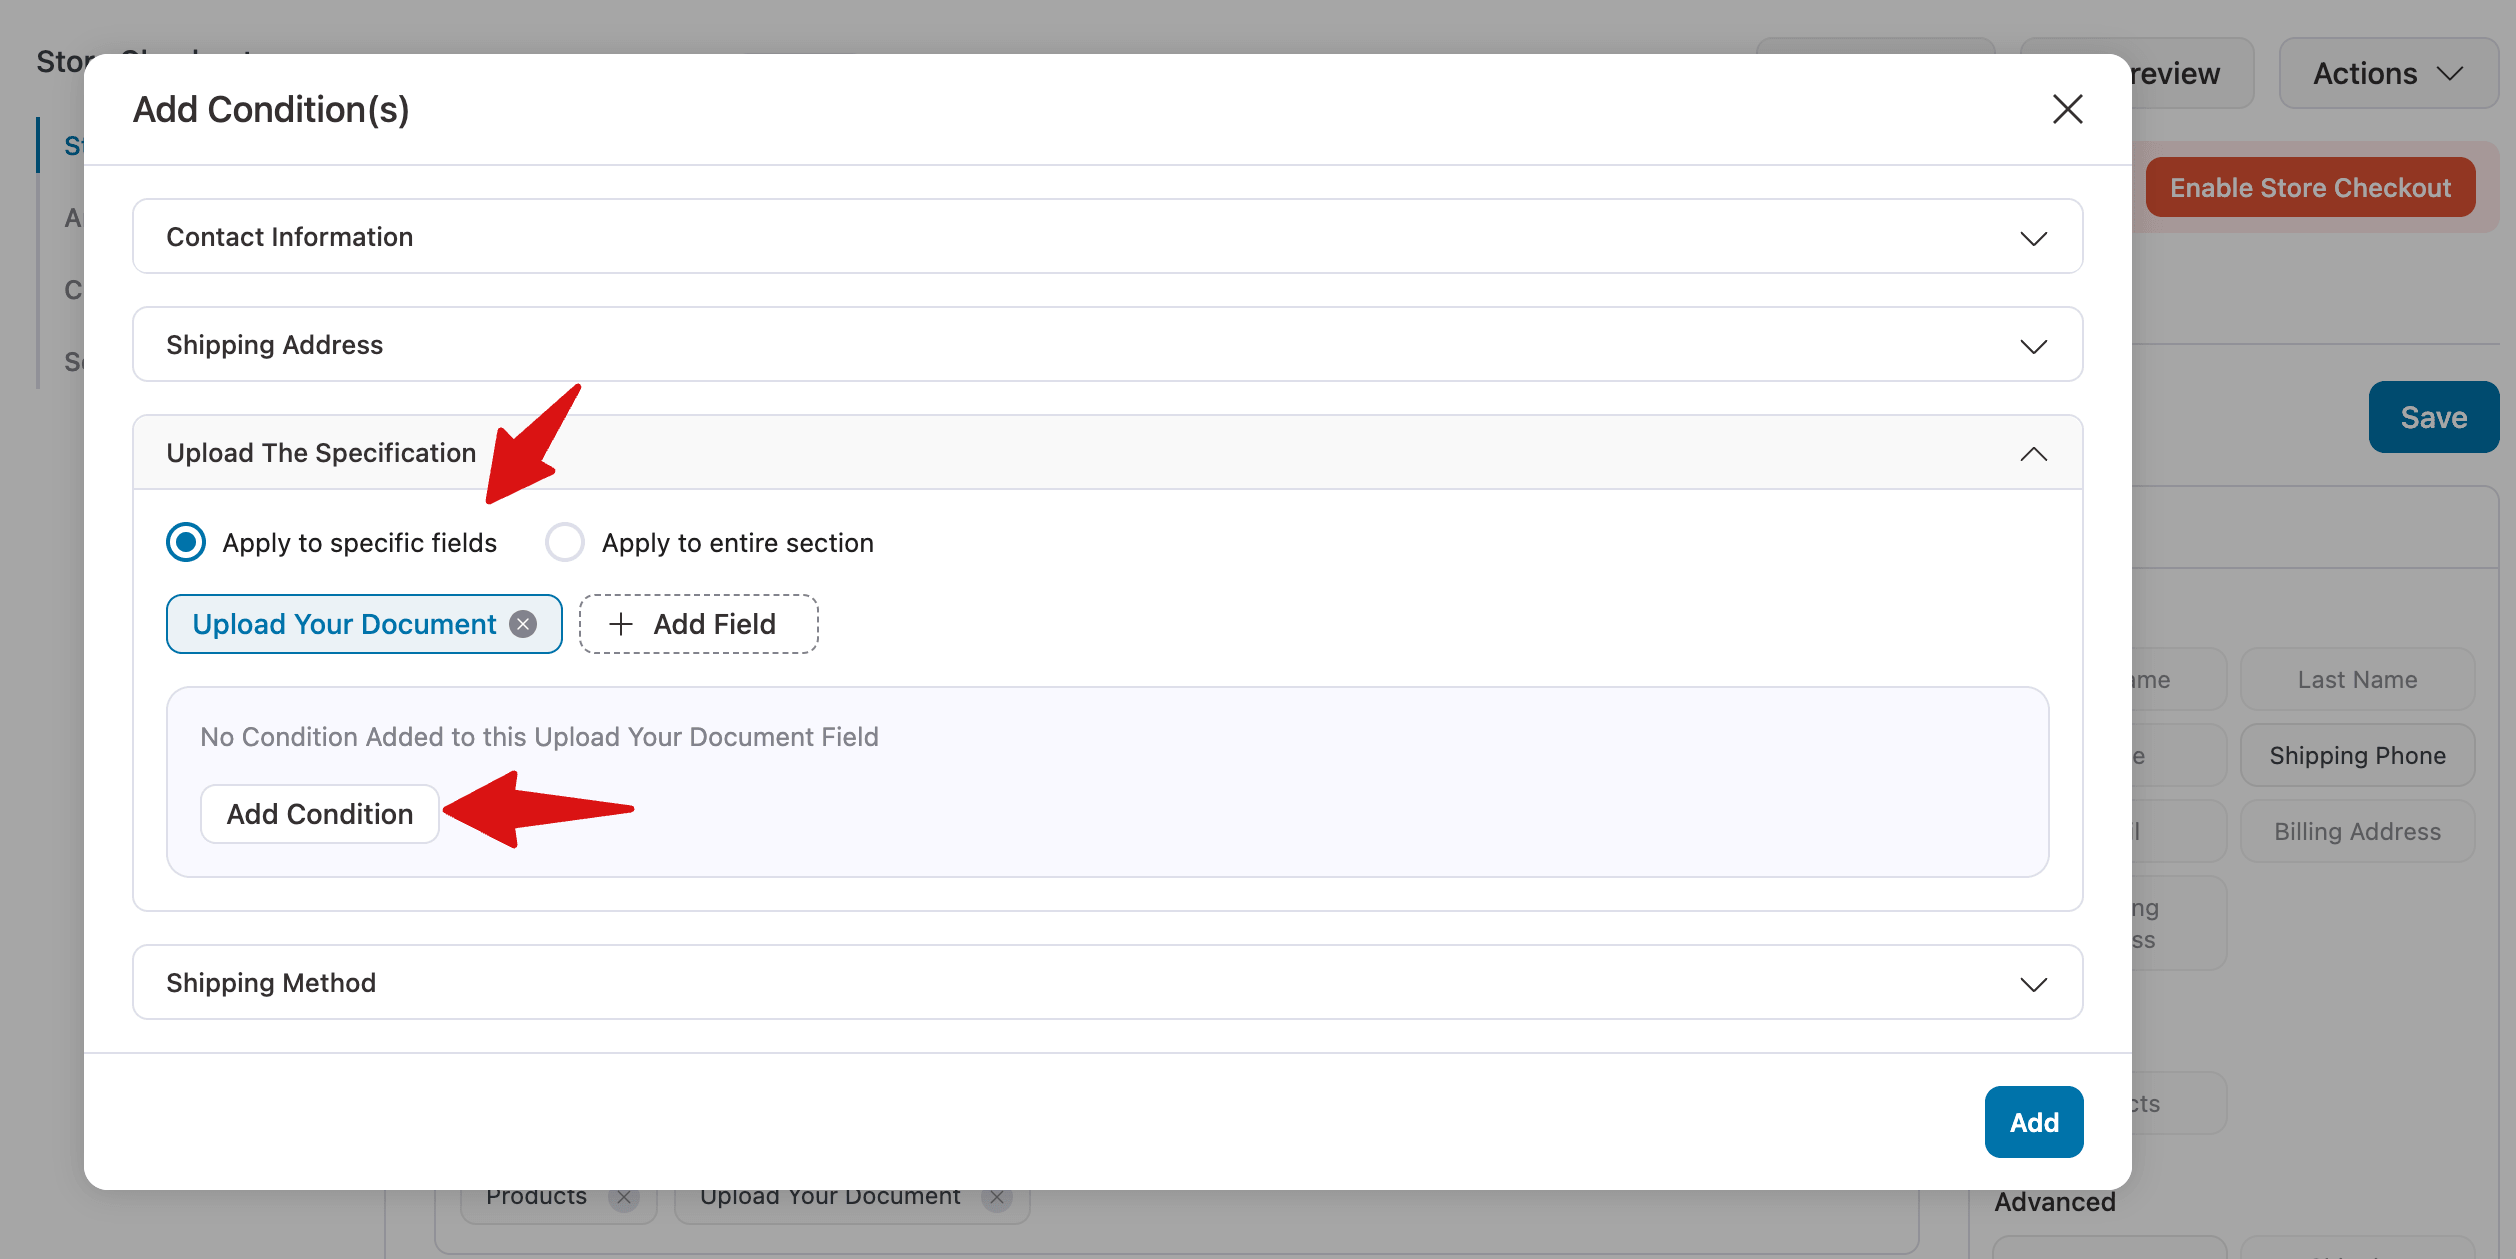Click the Add Condition button
The height and width of the screenshot is (1259, 2516).
click(x=319, y=813)
